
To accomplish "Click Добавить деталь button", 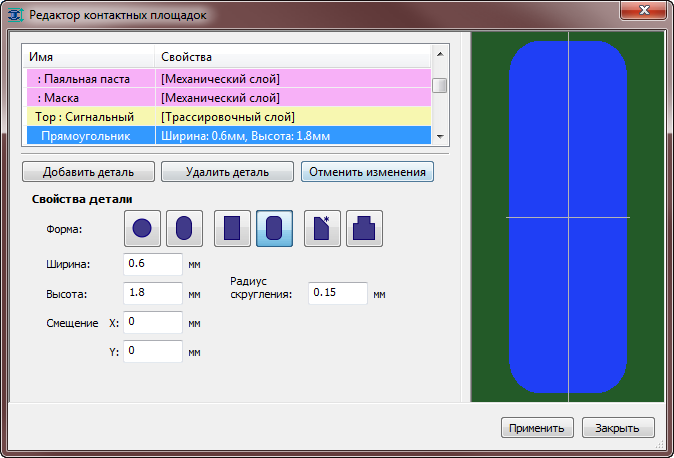I will click(x=88, y=172).
